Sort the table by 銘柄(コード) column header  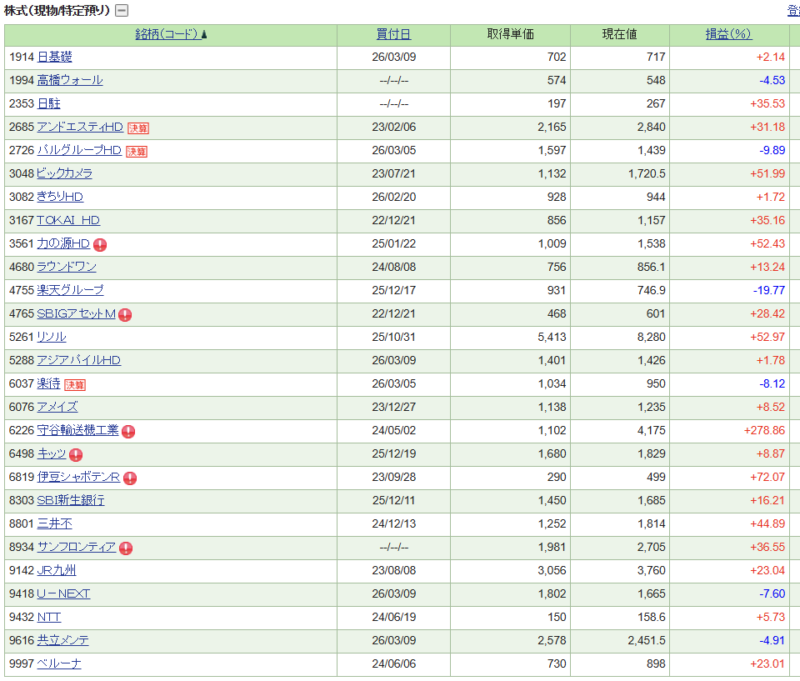[171, 34]
